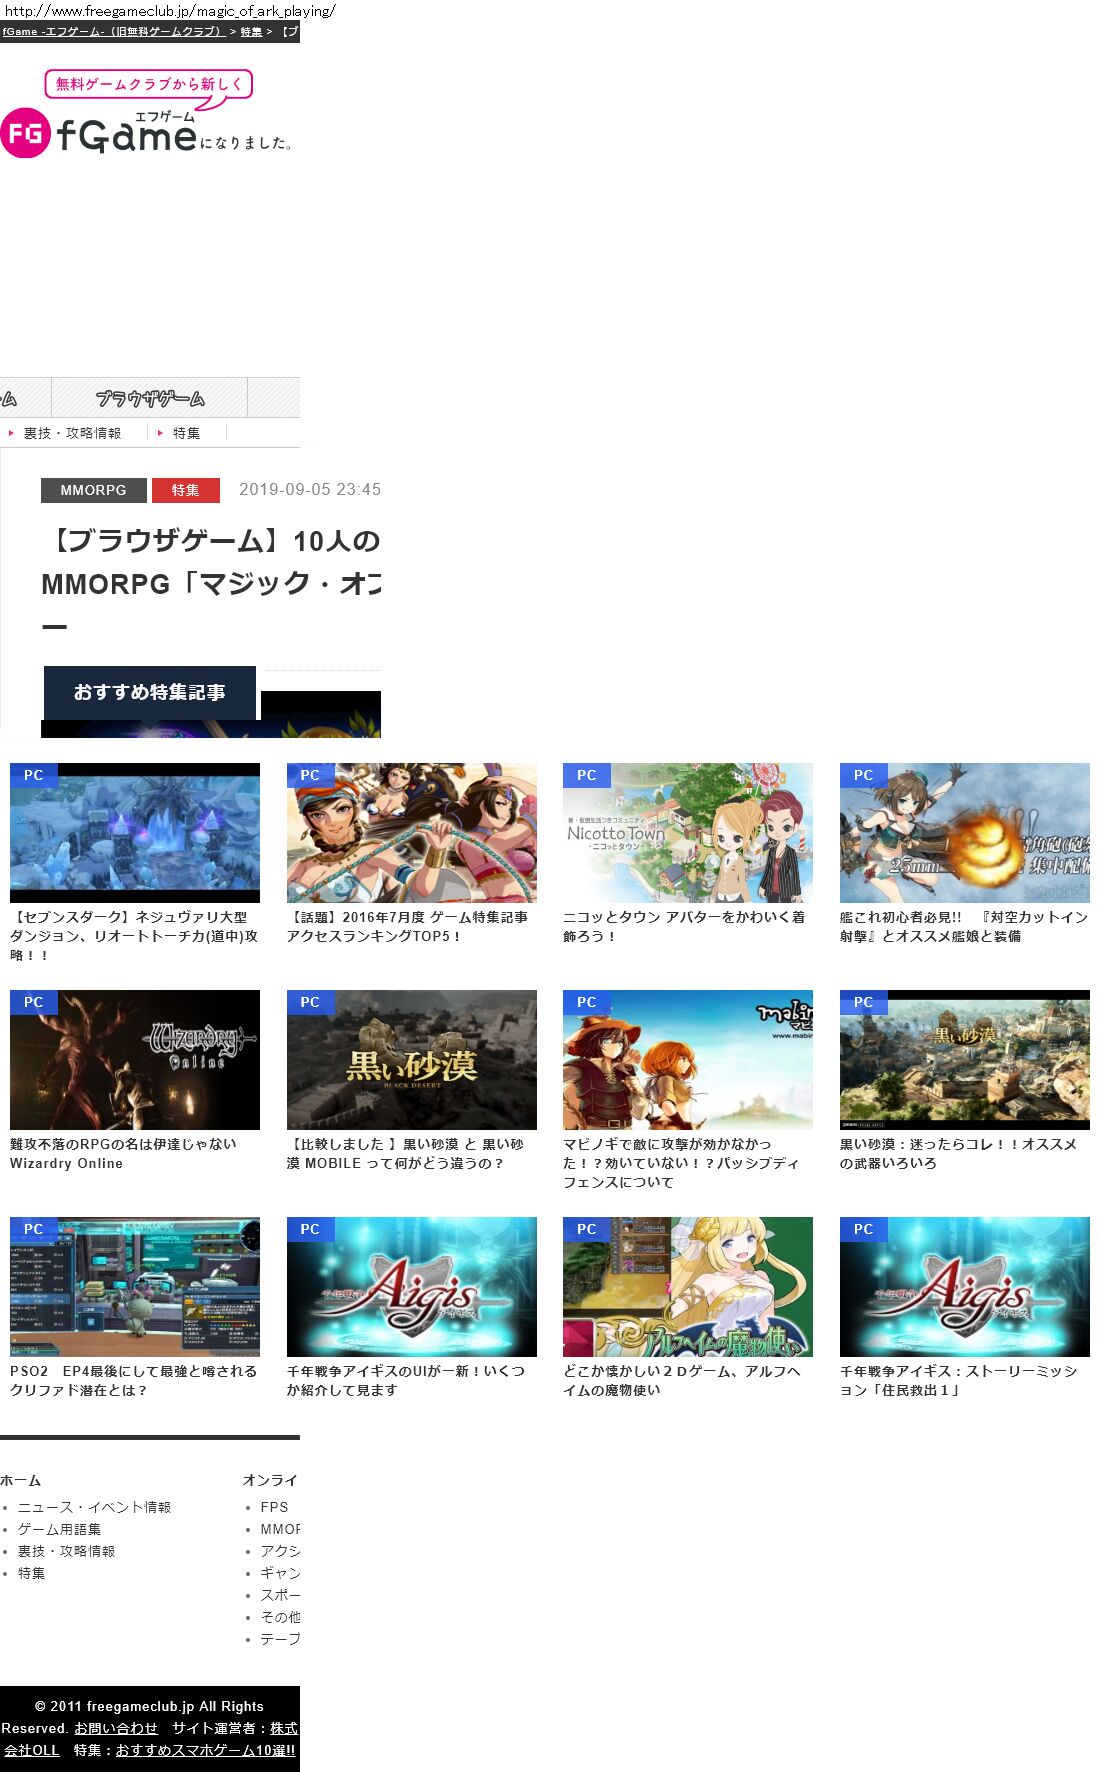Open the ブラウザゲーム navigation tab
Screen dimensions: 1100x1772
tap(149, 398)
